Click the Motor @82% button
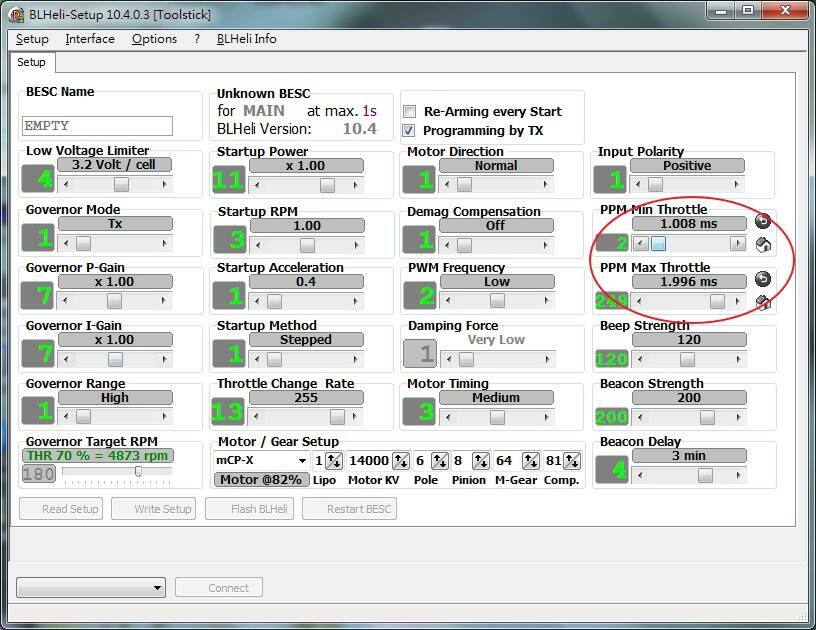 [x=261, y=480]
